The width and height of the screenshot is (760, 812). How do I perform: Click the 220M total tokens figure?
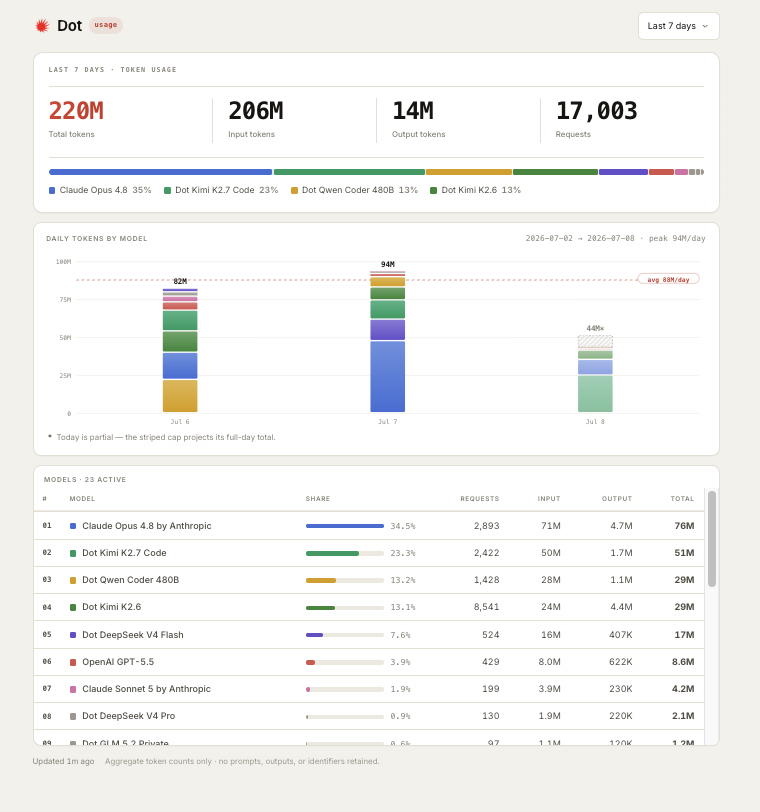[x=76, y=111]
